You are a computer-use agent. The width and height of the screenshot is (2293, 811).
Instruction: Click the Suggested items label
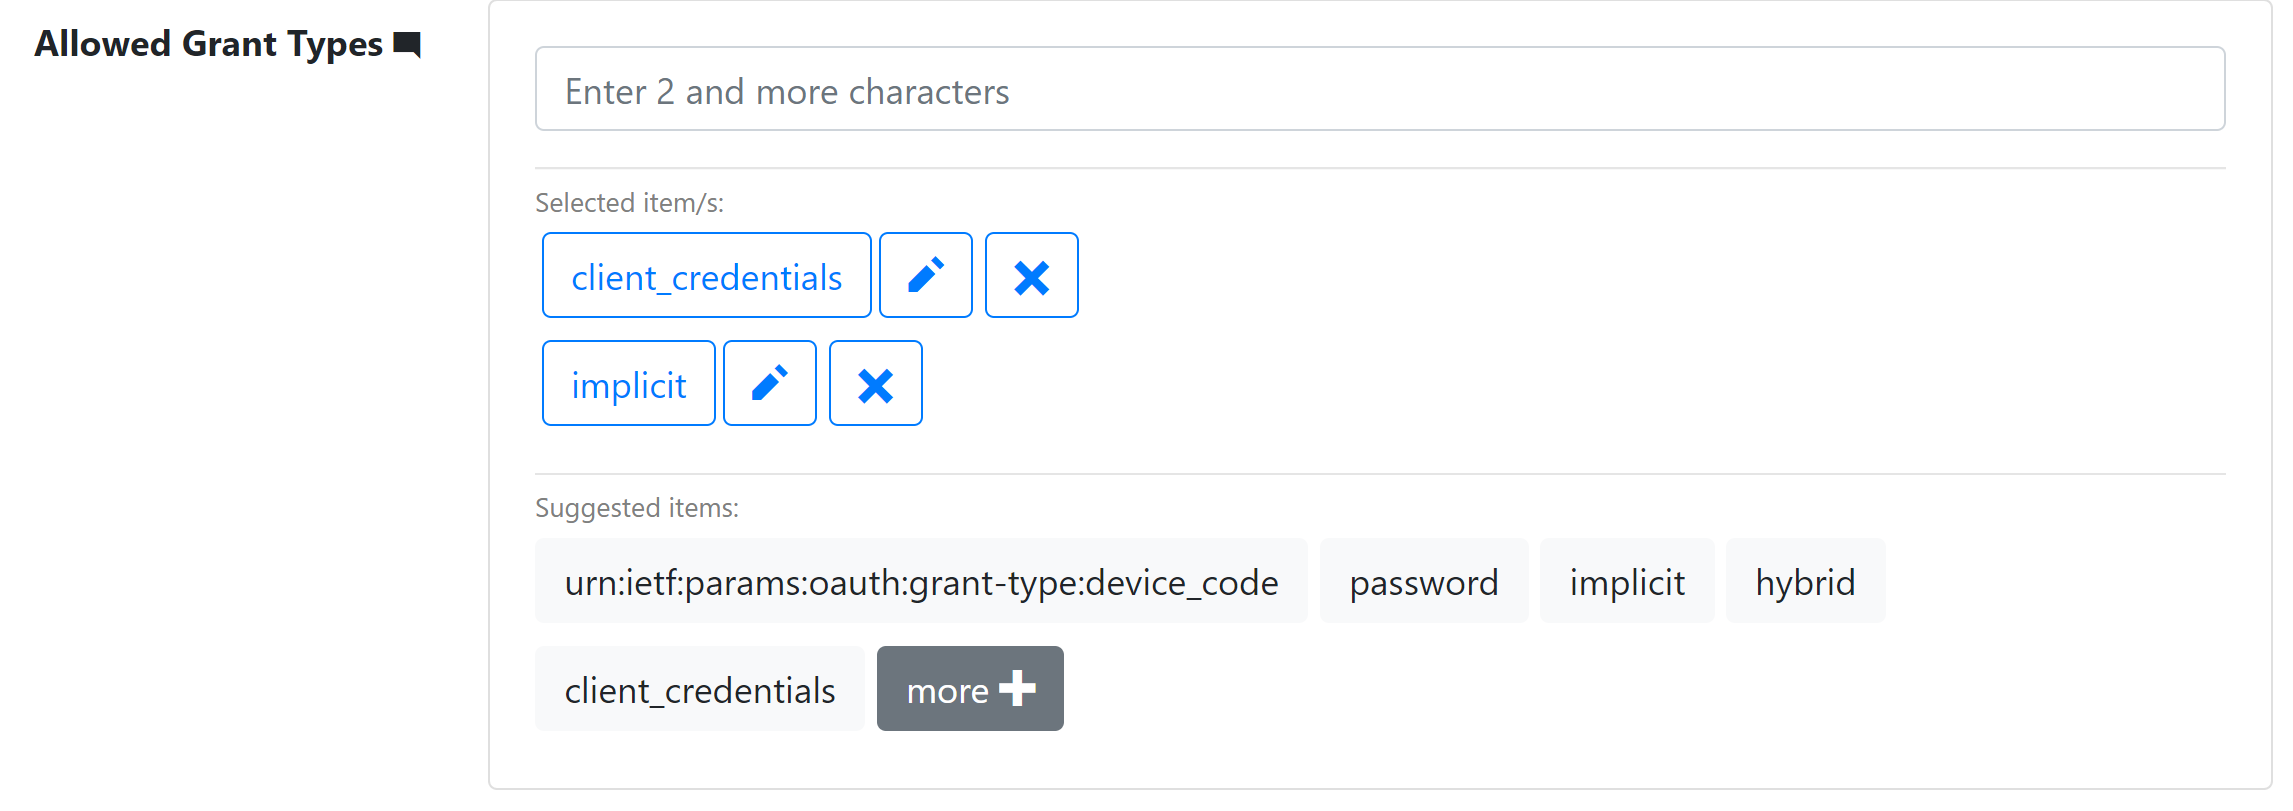pos(636,507)
